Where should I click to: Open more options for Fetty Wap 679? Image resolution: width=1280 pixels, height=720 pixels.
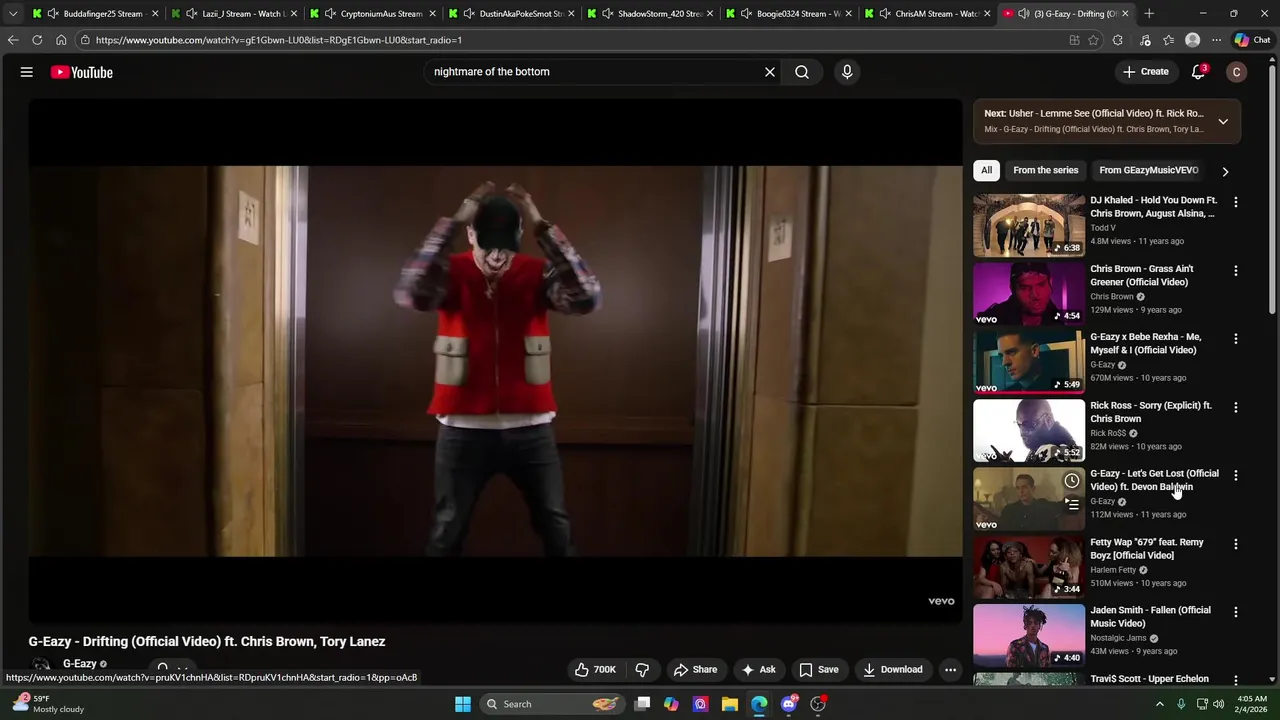click(x=1236, y=544)
